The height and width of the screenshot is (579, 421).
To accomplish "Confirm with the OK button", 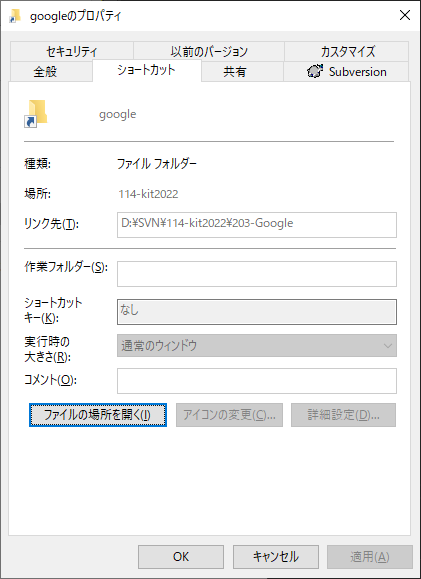I will (181, 556).
